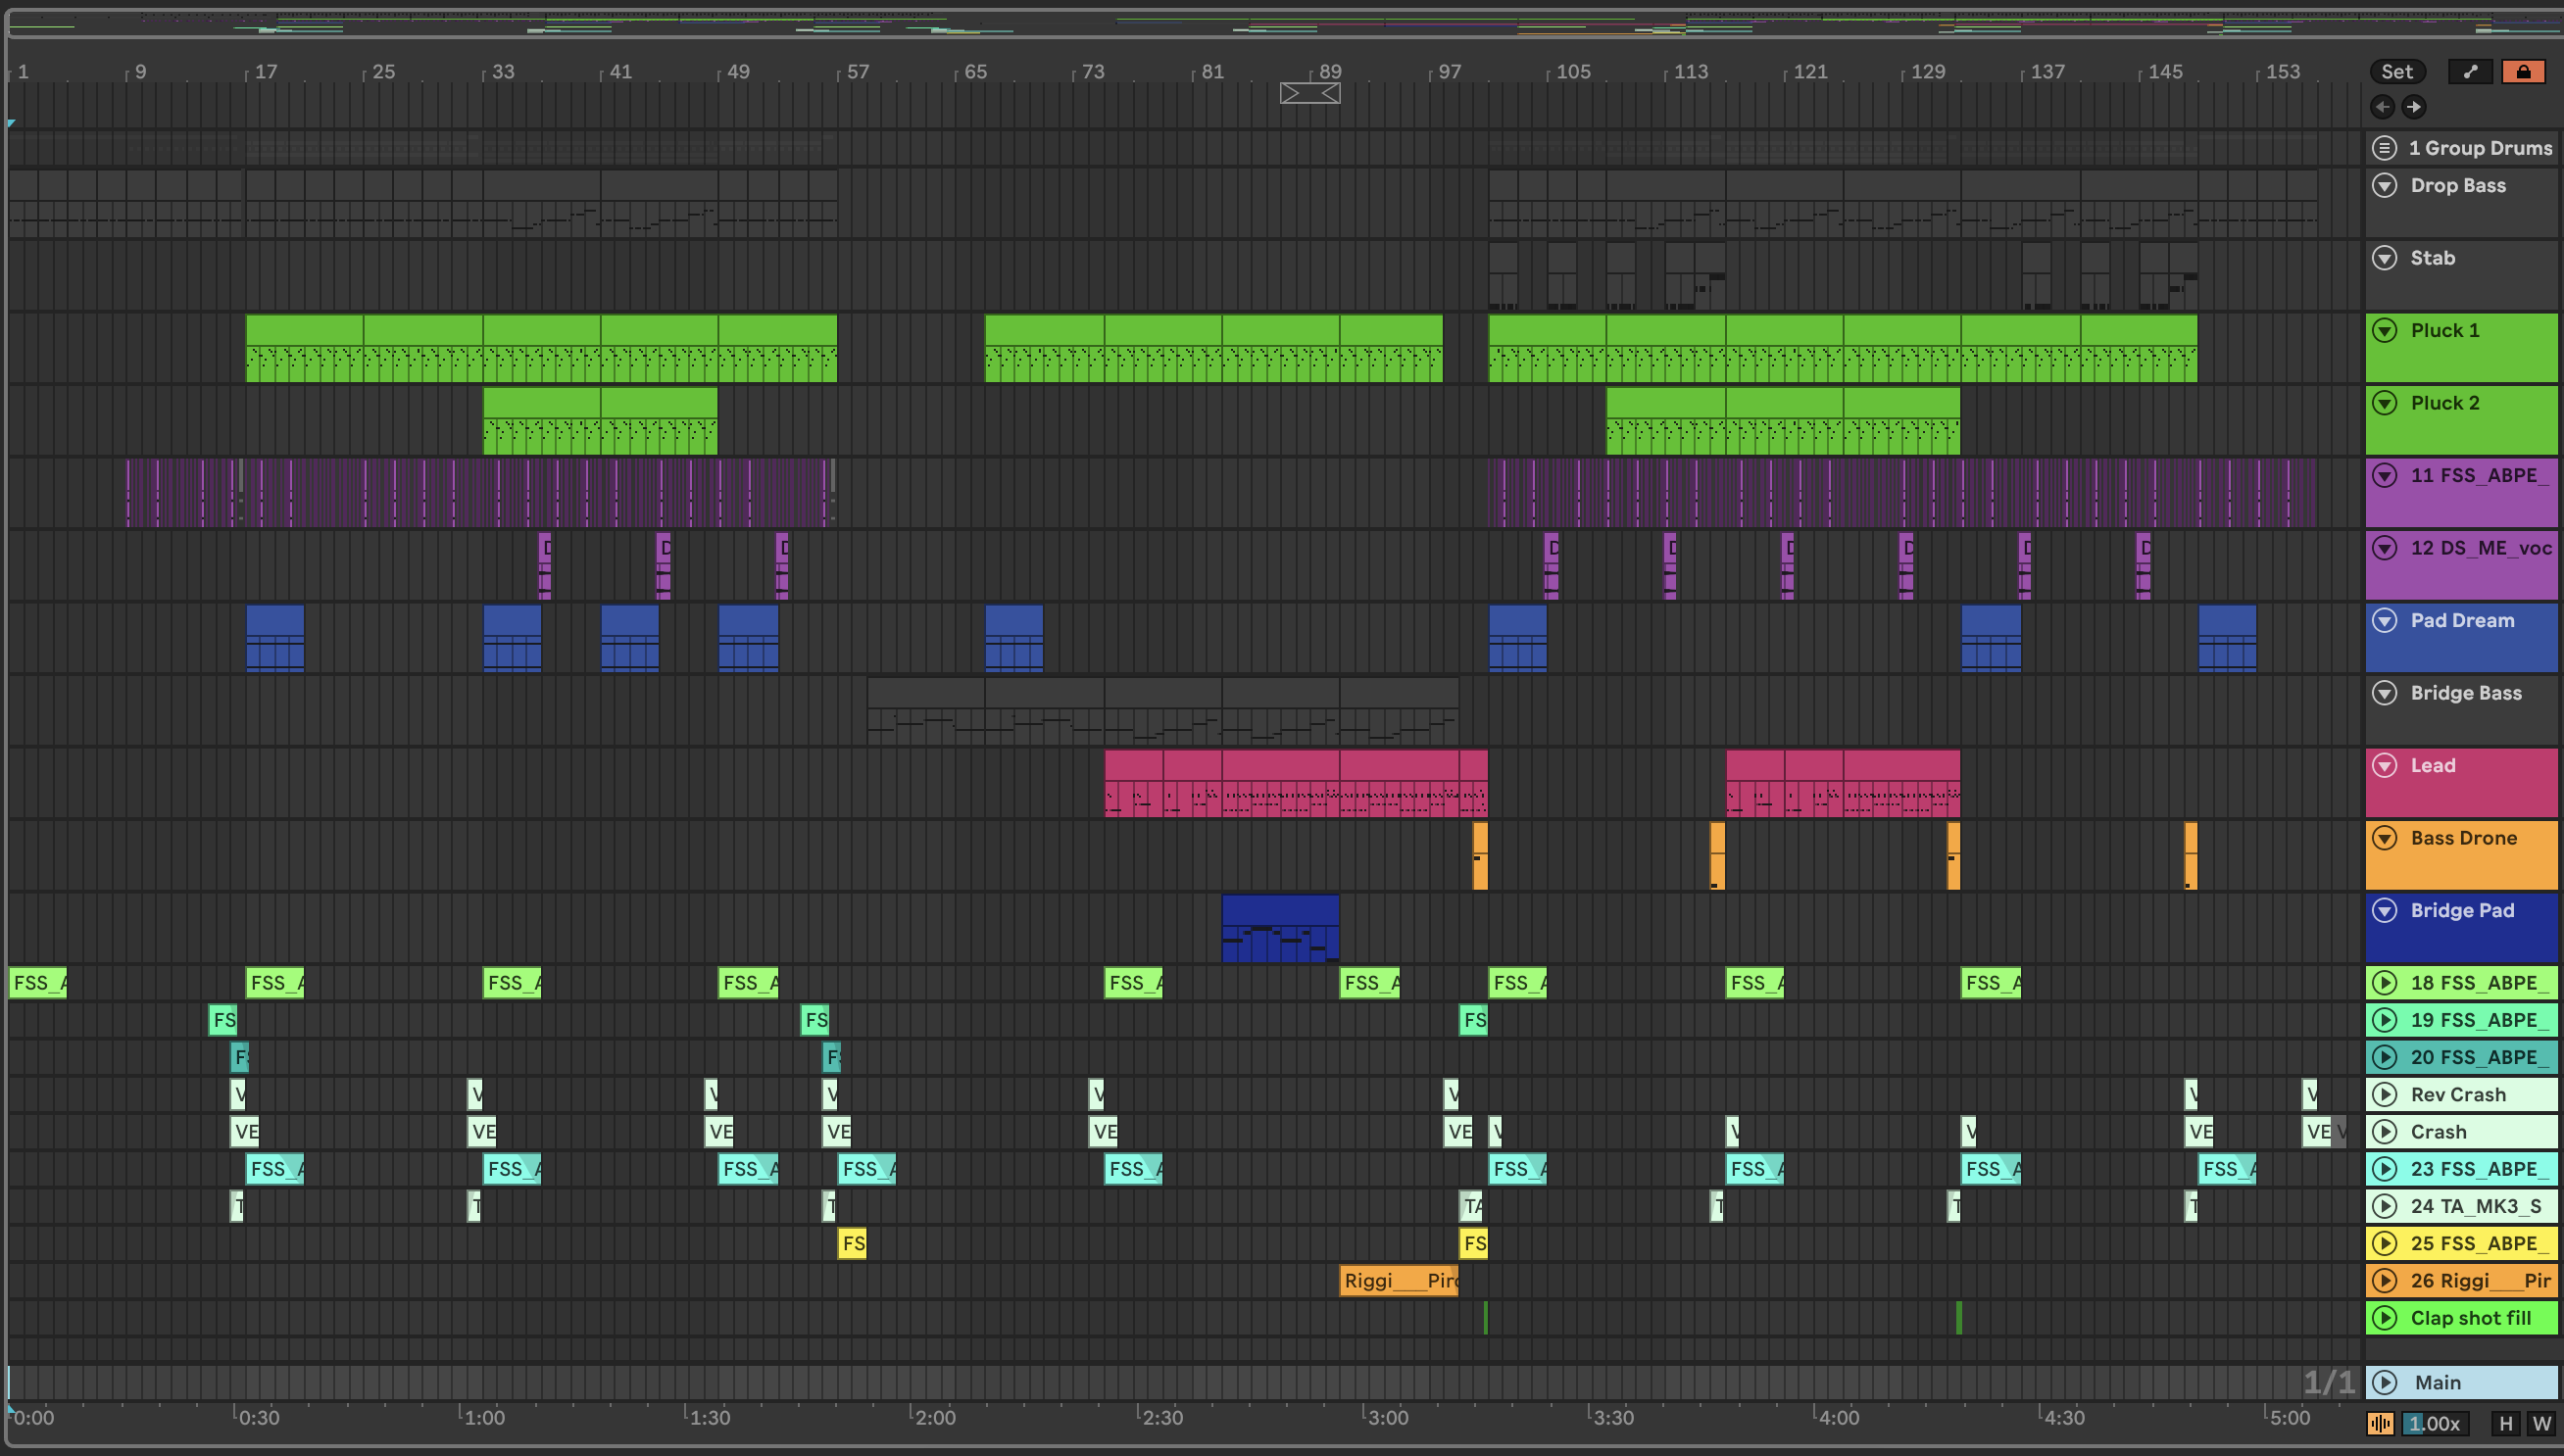The image size is (2564, 1456).
Task: Unfold the Crash track
Action: [2385, 1132]
